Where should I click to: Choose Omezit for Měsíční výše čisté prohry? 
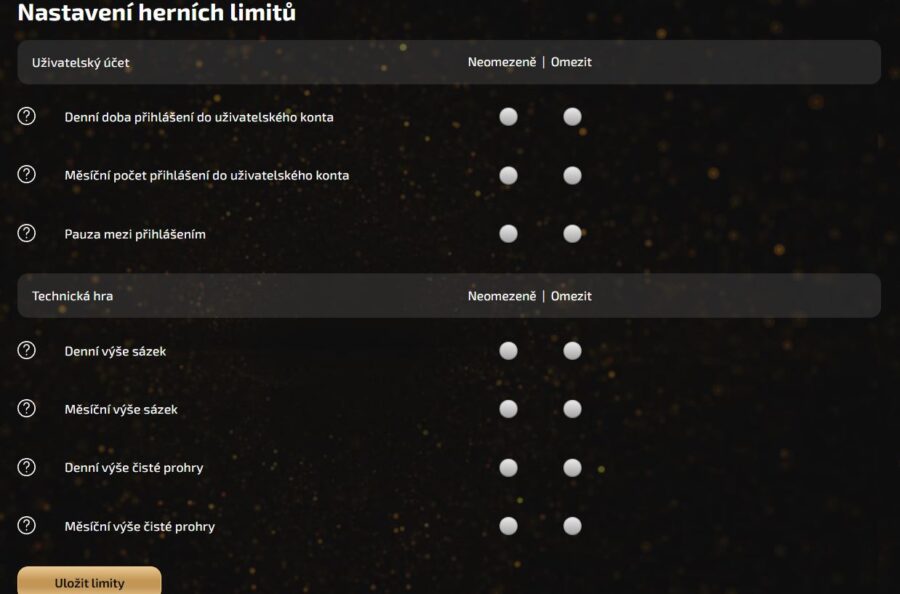click(x=572, y=526)
